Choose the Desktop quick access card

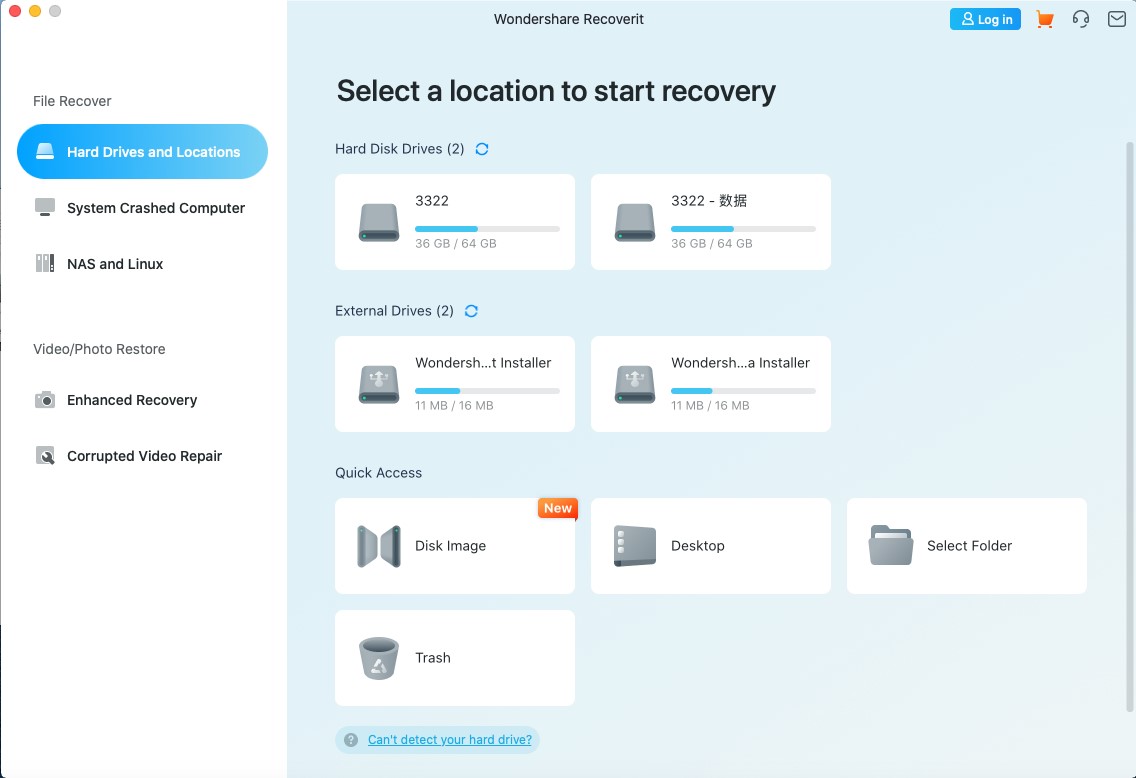711,546
